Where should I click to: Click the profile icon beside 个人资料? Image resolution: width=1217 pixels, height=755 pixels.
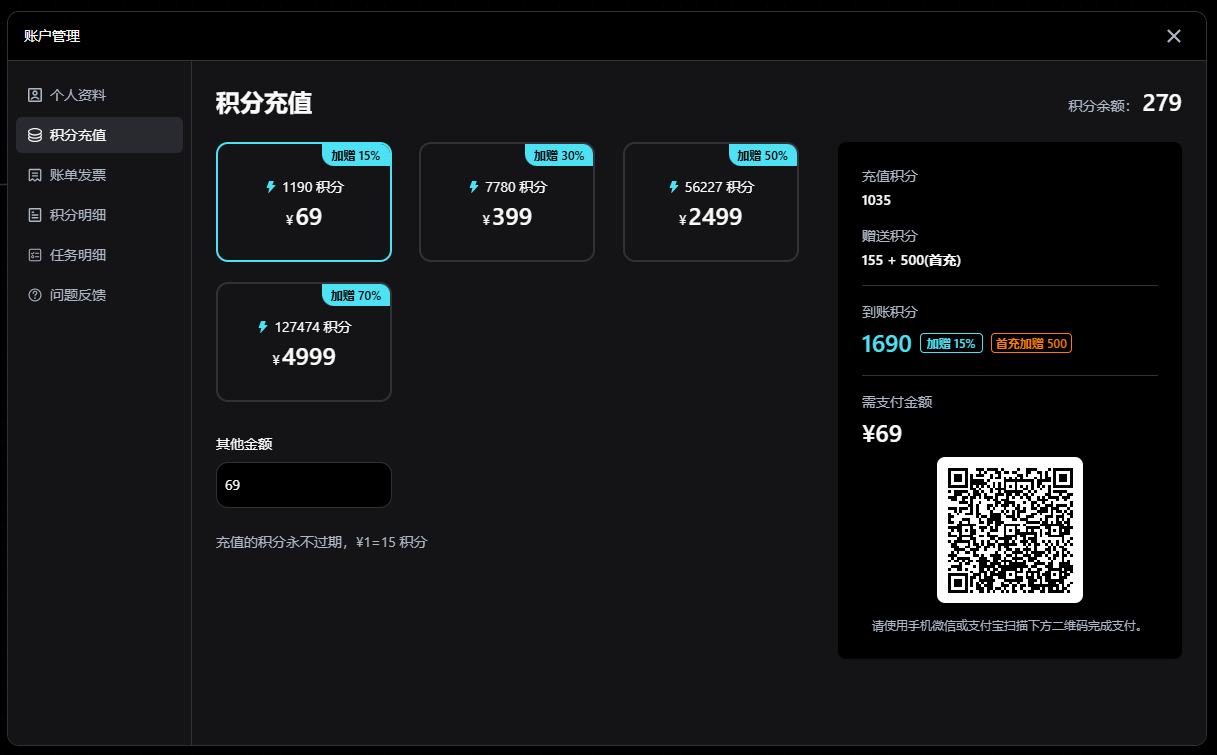click(x=35, y=95)
